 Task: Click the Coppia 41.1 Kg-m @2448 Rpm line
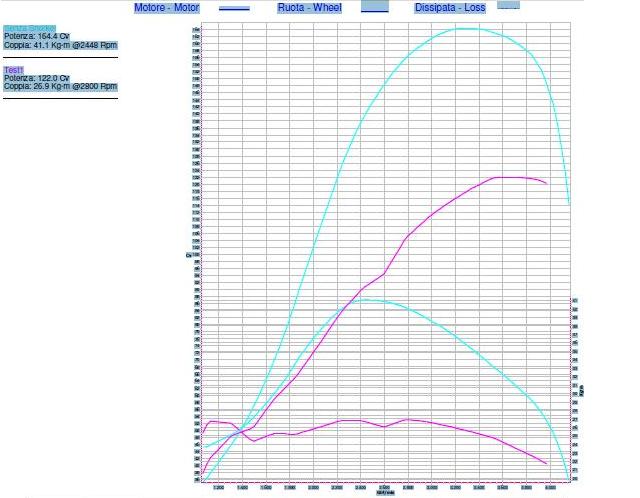tap(61, 45)
